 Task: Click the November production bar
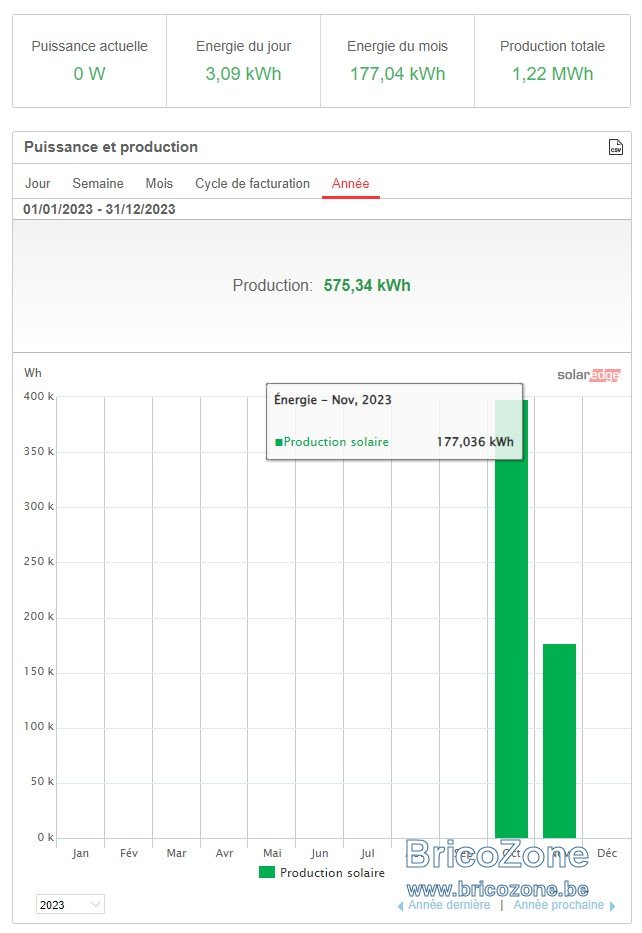[x=559, y=741]
